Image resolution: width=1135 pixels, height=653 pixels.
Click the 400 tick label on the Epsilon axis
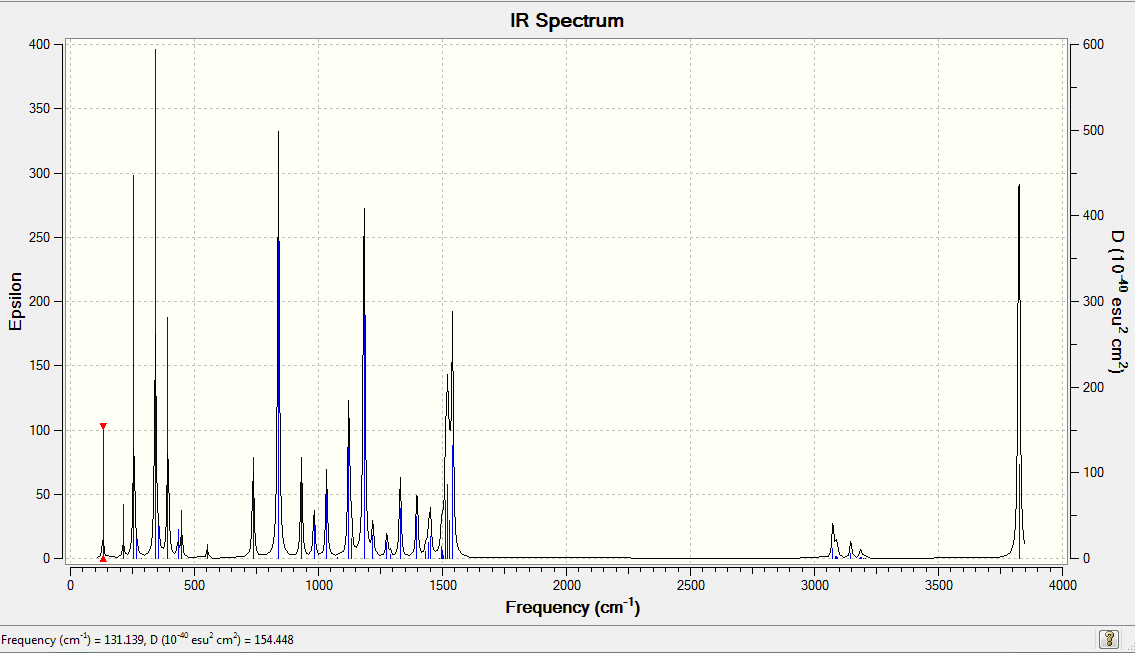[x=40, y=44]
